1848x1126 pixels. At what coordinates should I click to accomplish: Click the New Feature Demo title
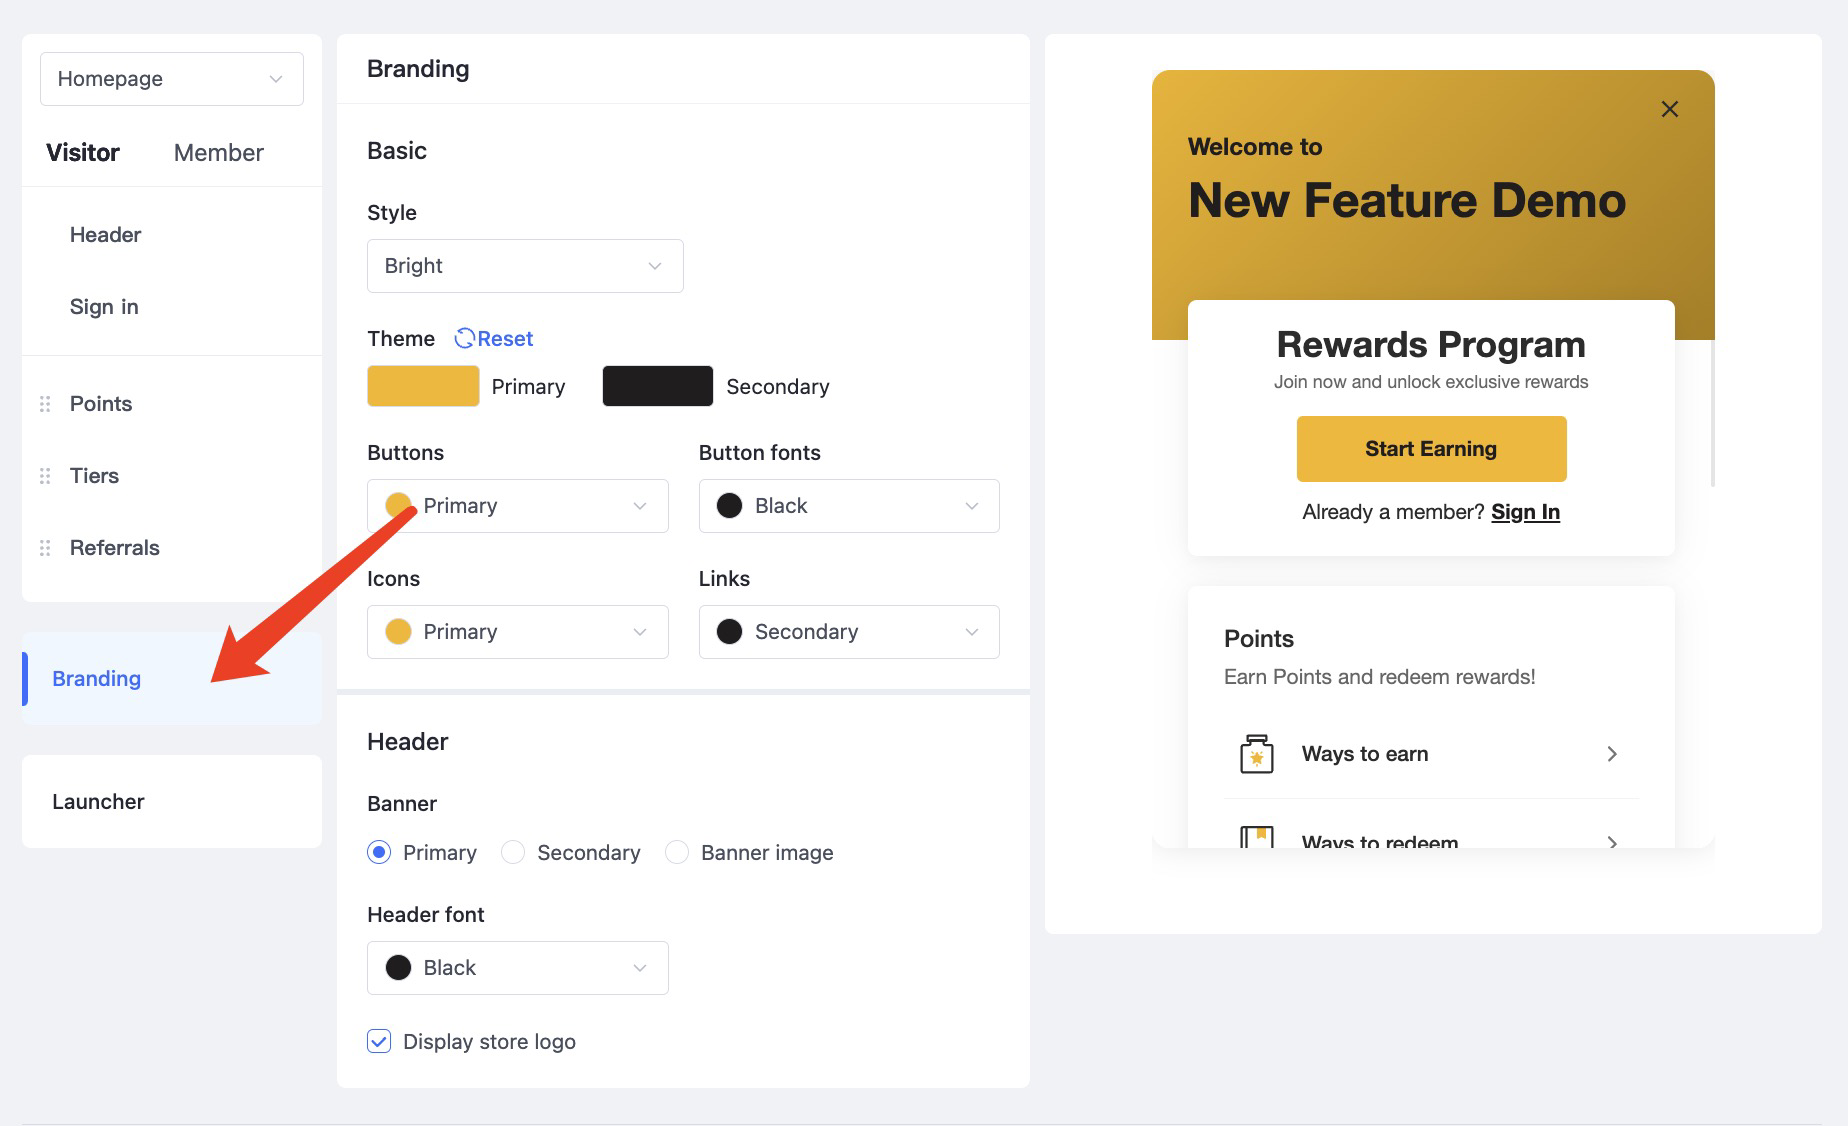click(1407, 200)
